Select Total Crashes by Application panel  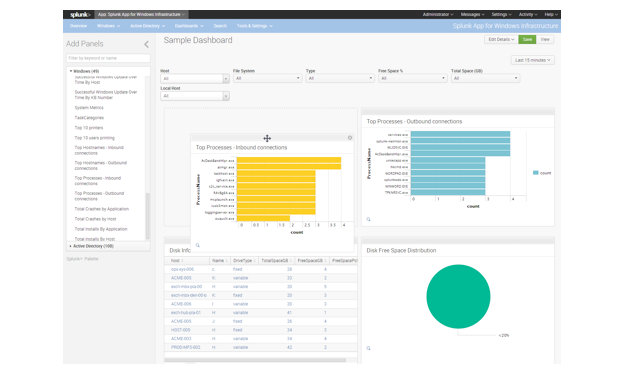pos(102,209)
